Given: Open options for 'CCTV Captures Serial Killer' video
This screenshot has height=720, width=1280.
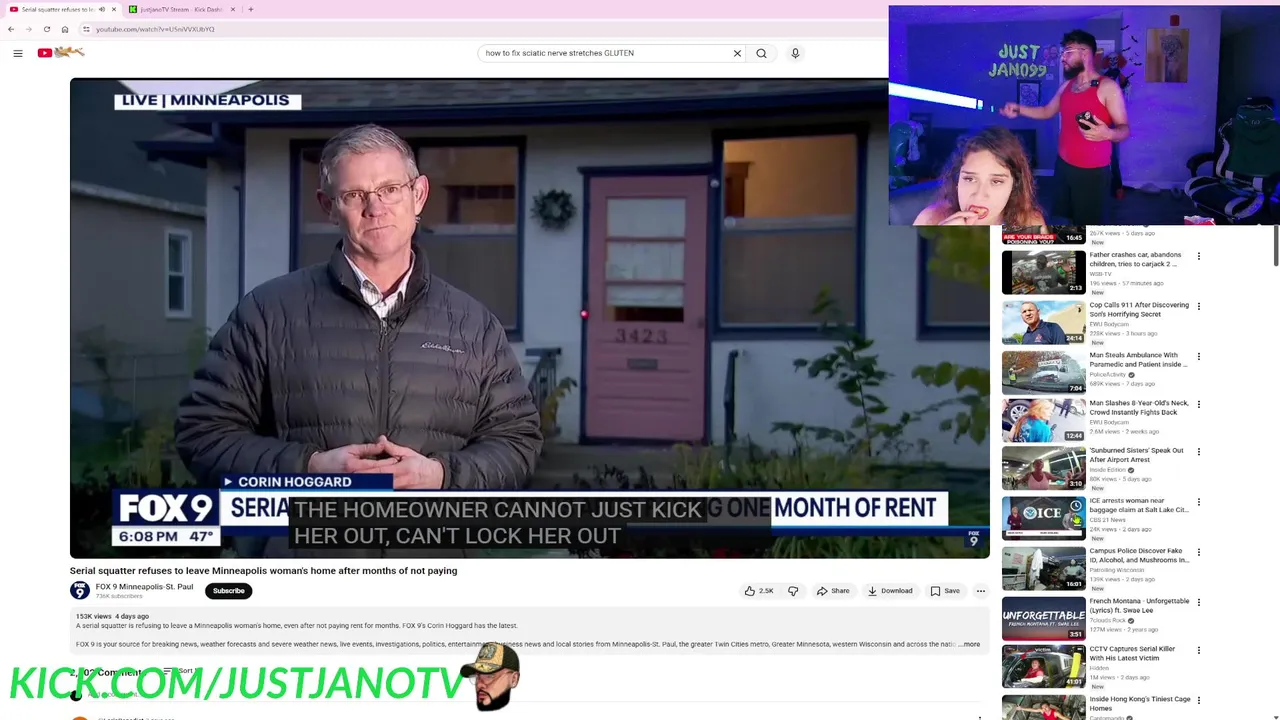Looking at the screenshot, I should point(1199,650).
